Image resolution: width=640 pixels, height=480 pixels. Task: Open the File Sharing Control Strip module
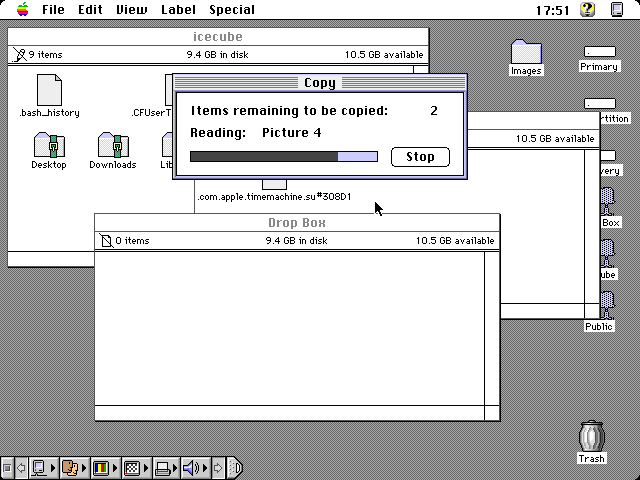click(x=74, y=468)
